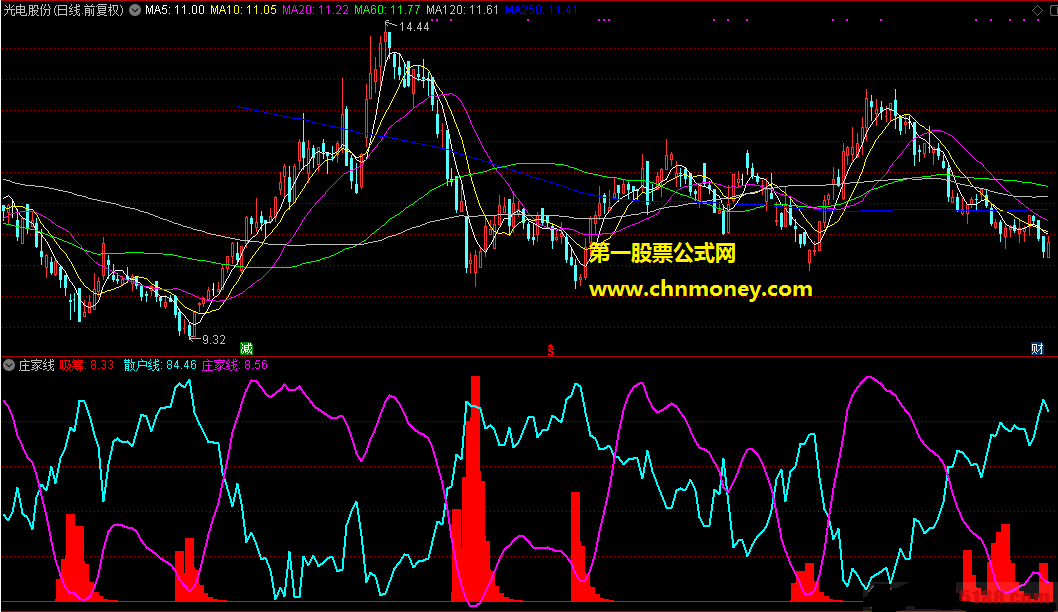
Task: Click the red S marker on the time axis
Action: coord(551,350)
